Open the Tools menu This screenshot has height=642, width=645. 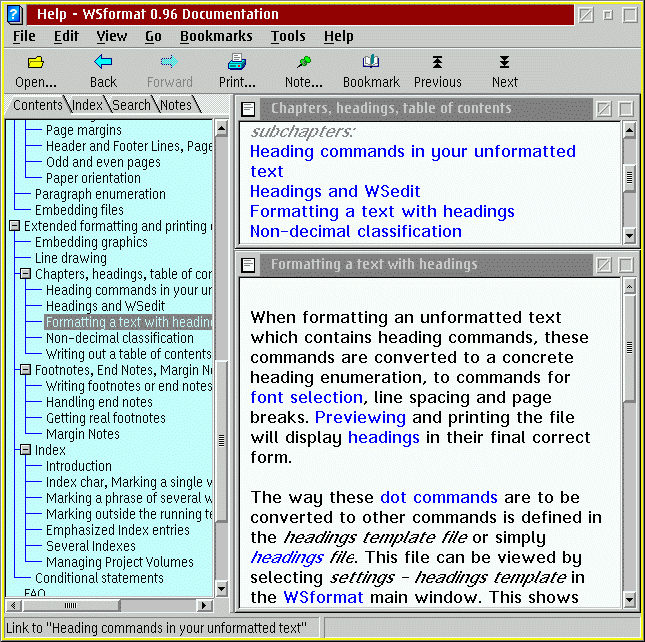pos(288,36)
